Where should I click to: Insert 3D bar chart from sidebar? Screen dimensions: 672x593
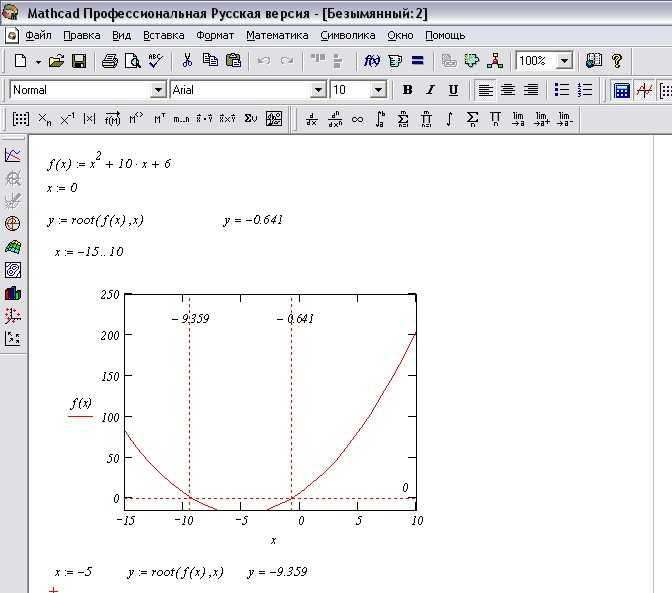point(13,294)
